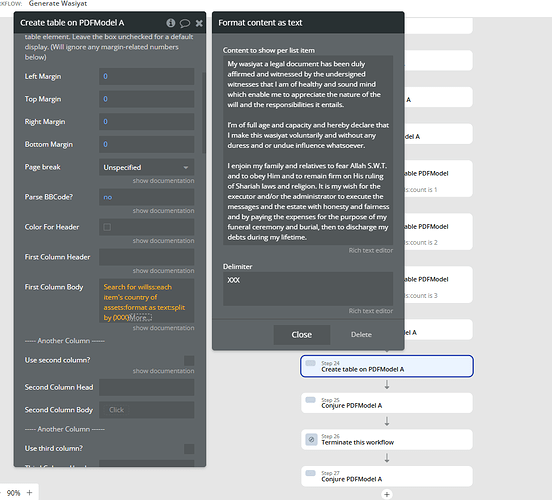Enable the Use second column checkbox
The height and width of the screenshot is (500, 552).
(x=189, y=361)
